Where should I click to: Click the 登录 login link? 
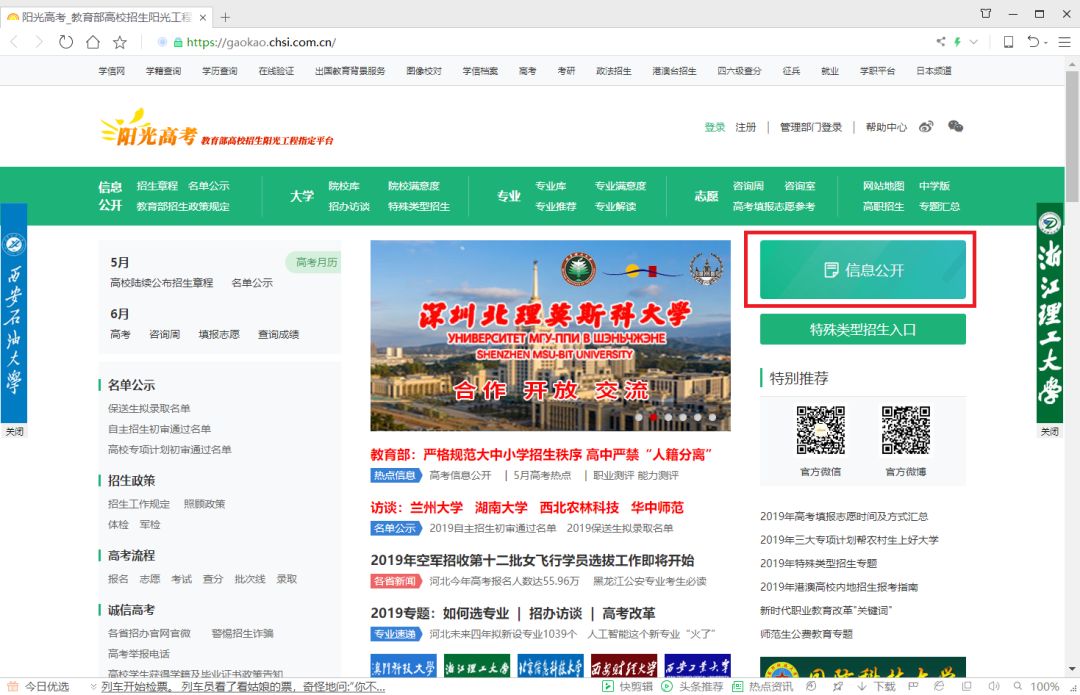point(714,127)
